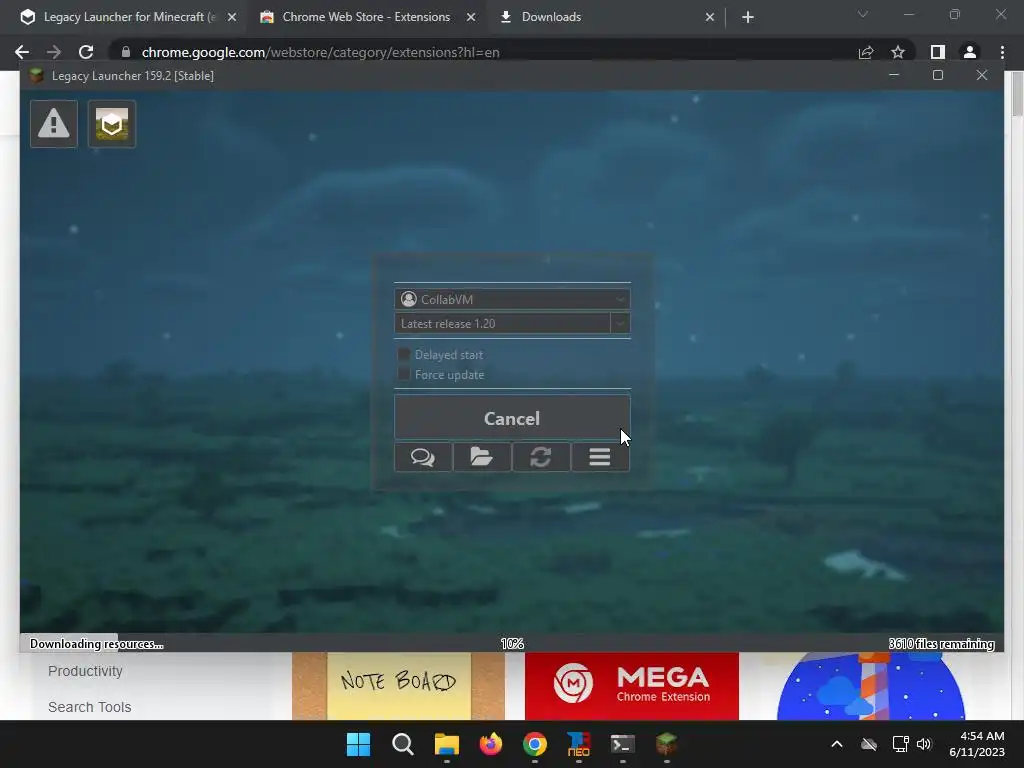Open the Windows Start menu
This screenshot has width=1024, height=768.
[x=358, y=744]
